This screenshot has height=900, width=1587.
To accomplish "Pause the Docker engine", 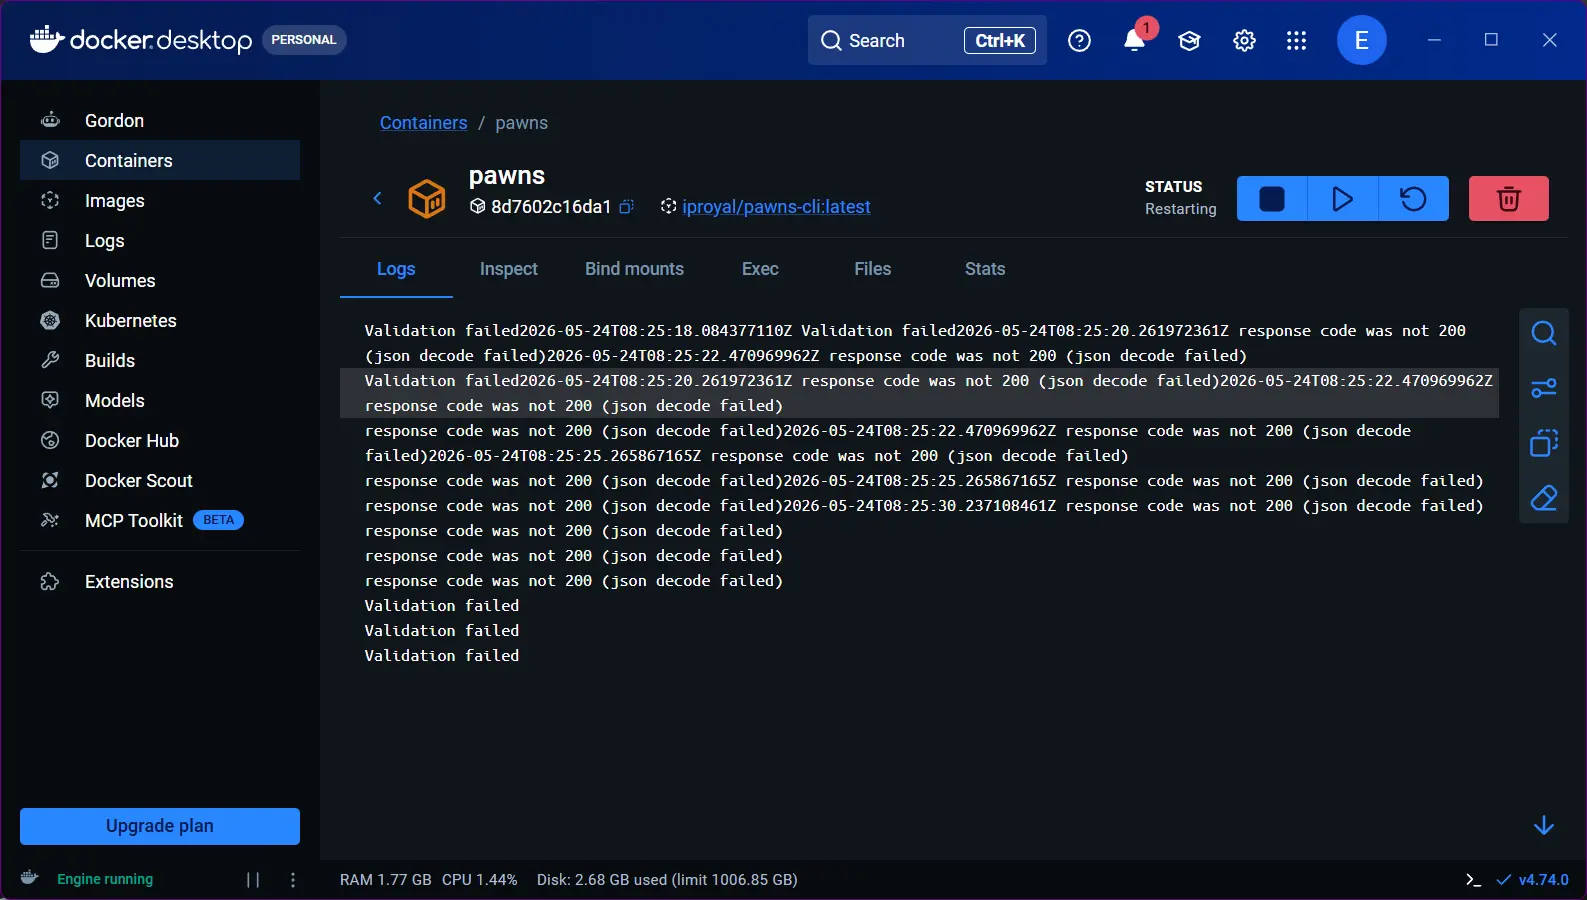I will [253, 880].
